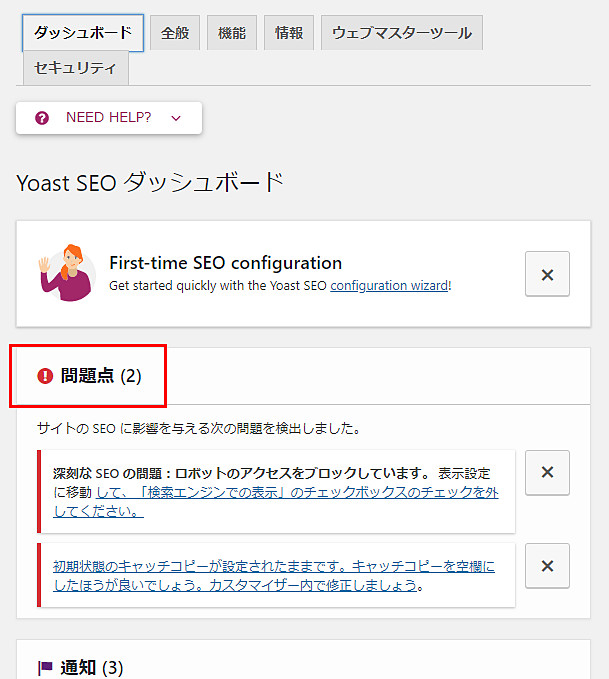Viewport: 609px width, 679px height.
Task: Click the red problems warning icon
Action: point(45,376)
